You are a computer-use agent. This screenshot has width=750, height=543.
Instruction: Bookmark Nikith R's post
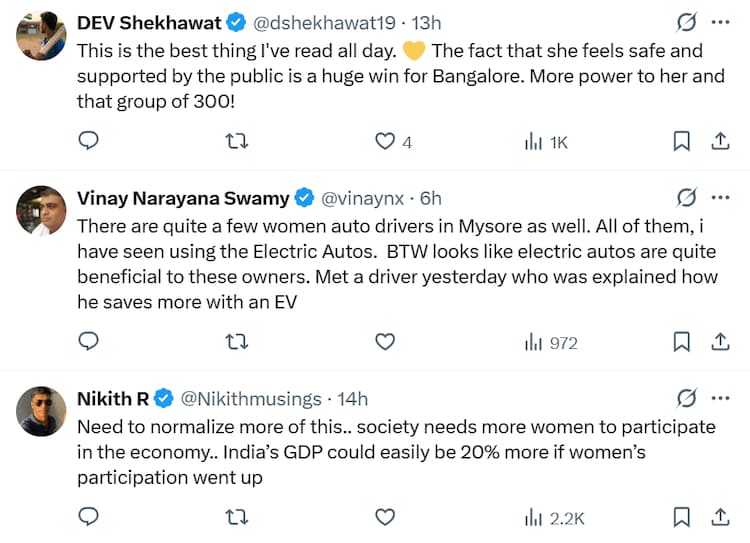(x=681, y=517)
